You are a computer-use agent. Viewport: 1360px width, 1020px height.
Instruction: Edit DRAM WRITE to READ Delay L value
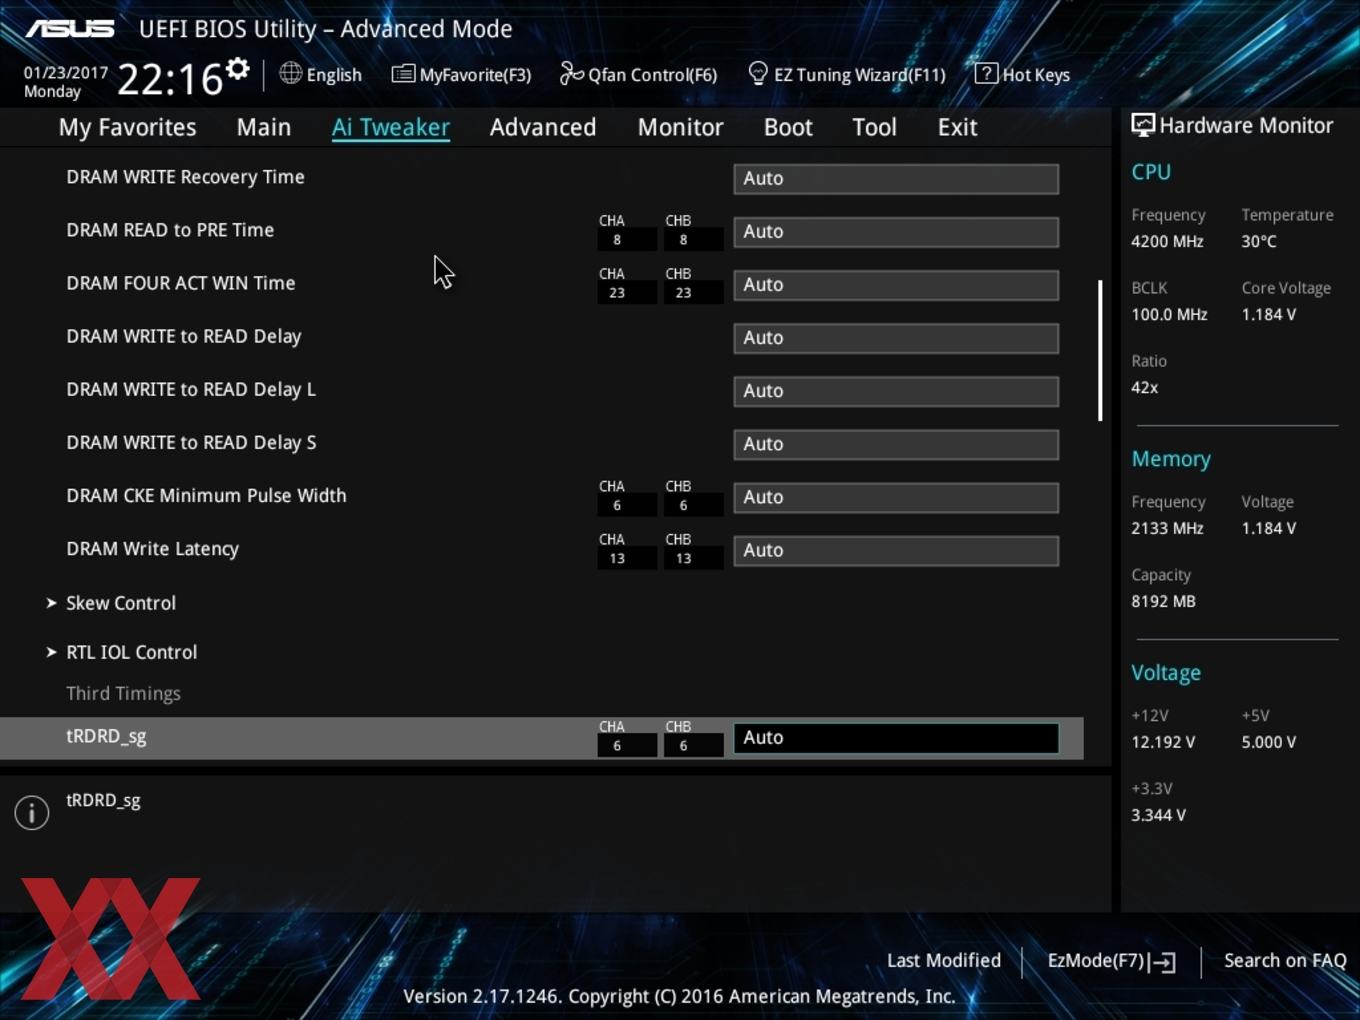click(896, 391)
